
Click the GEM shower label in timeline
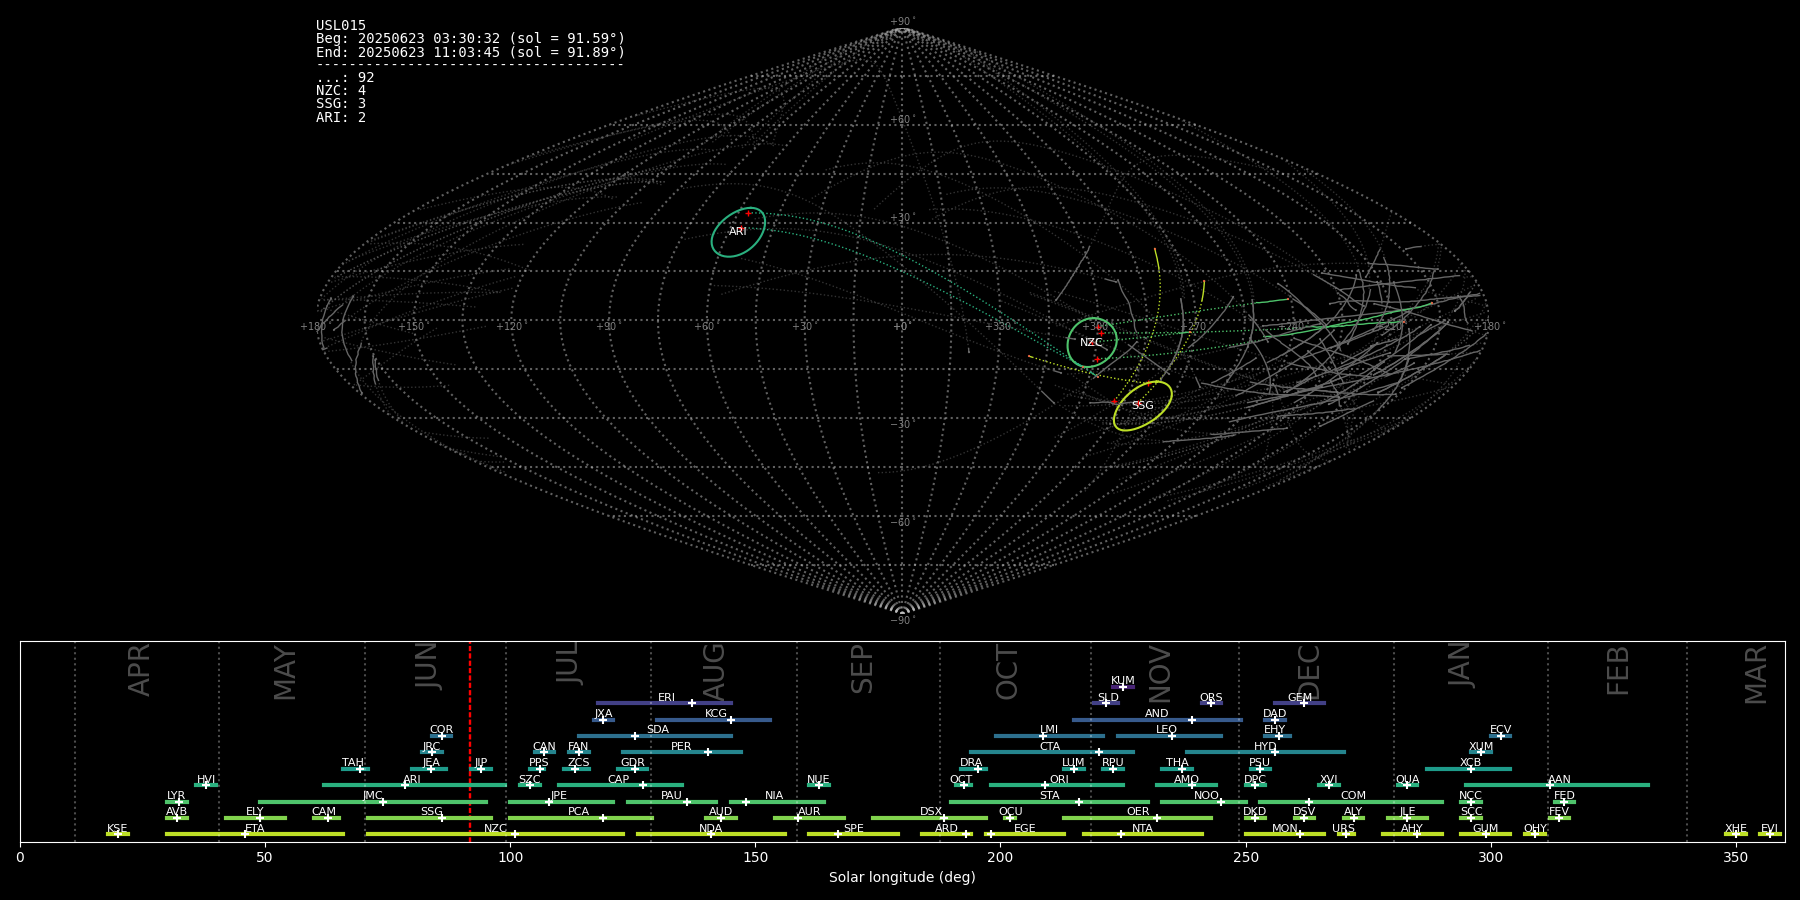click(x=1300, y=698)
